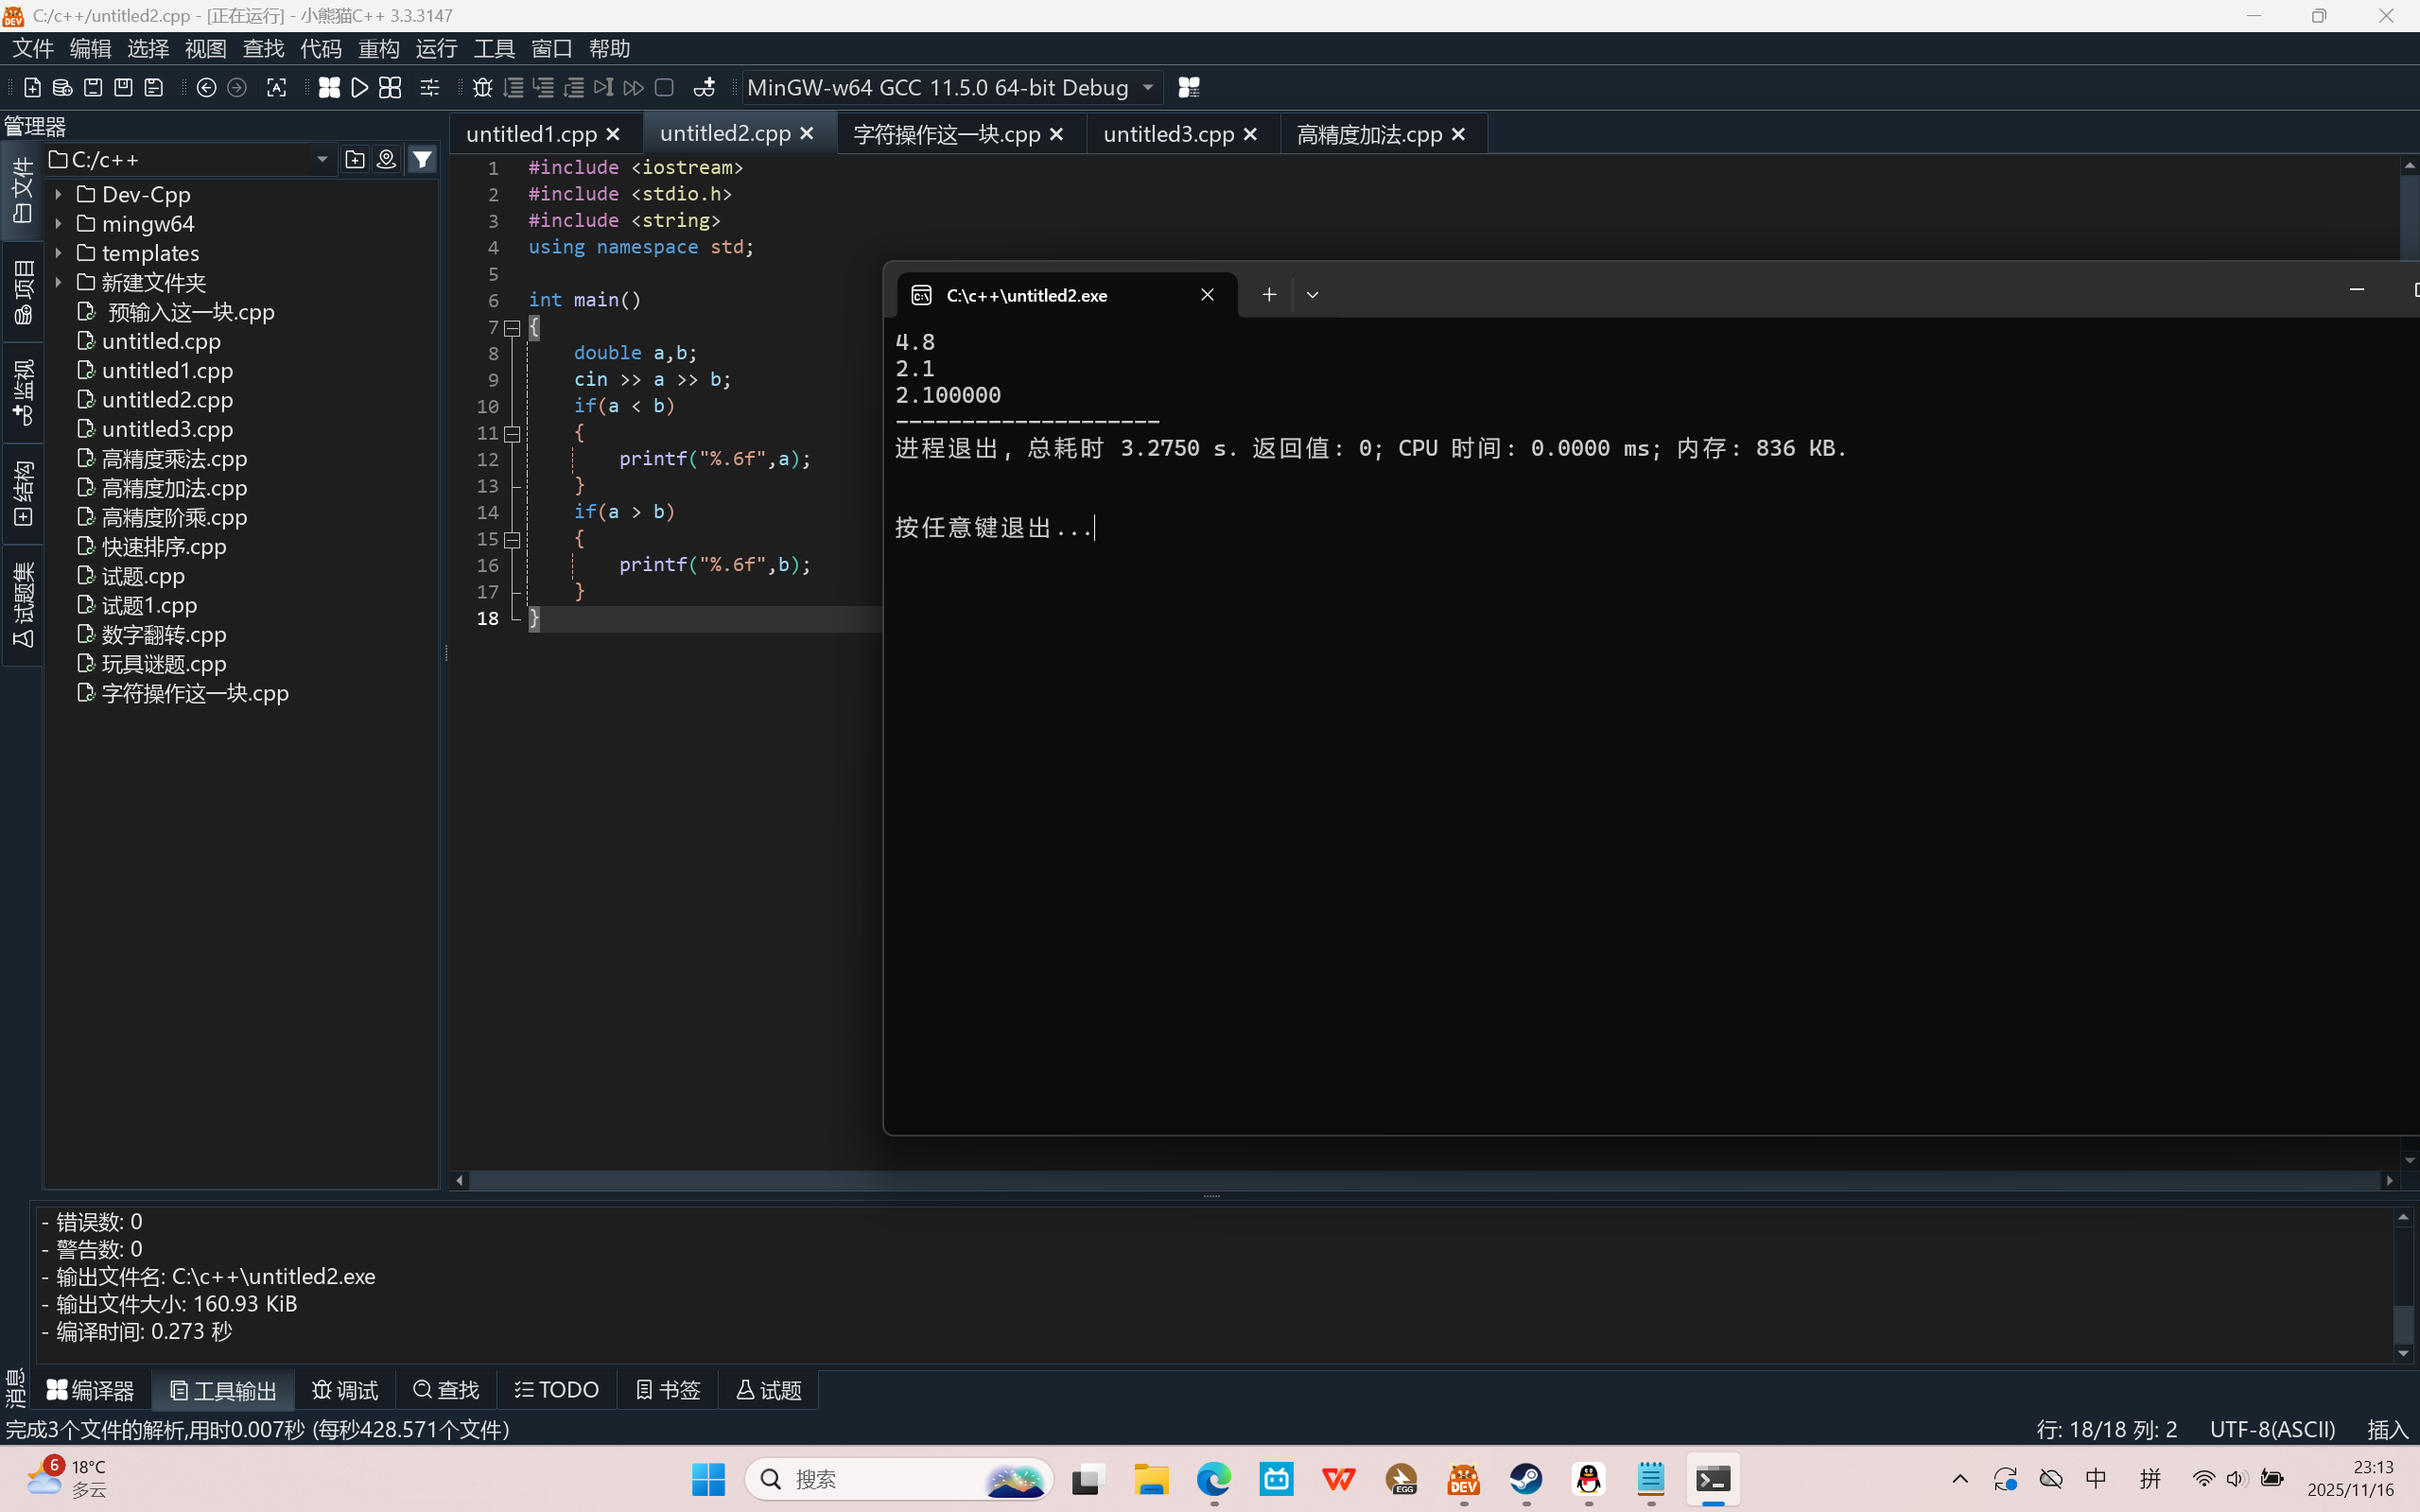2420x1512 pixels.
Task: Expand the Dev-Cpp folder in tree
Action: click(59, 195)
